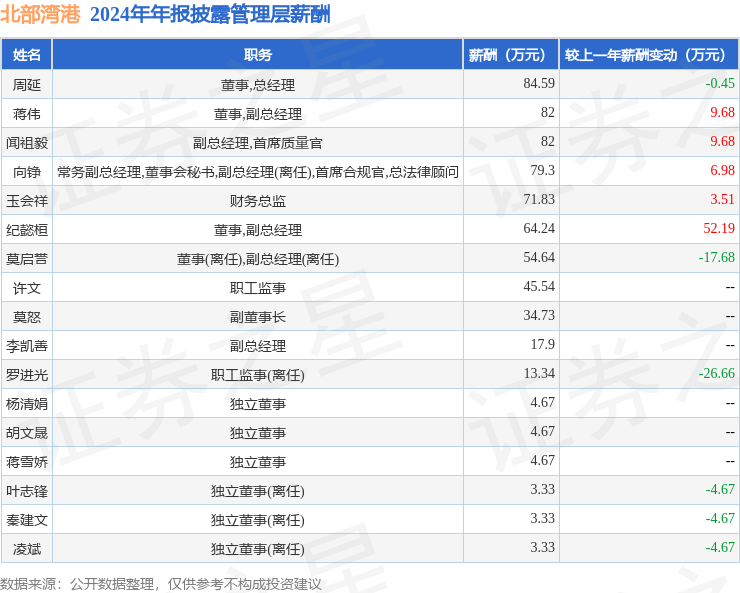Click the name 李凯善
The height and width of the screenshot is (593, 740).
coord(27,346)
